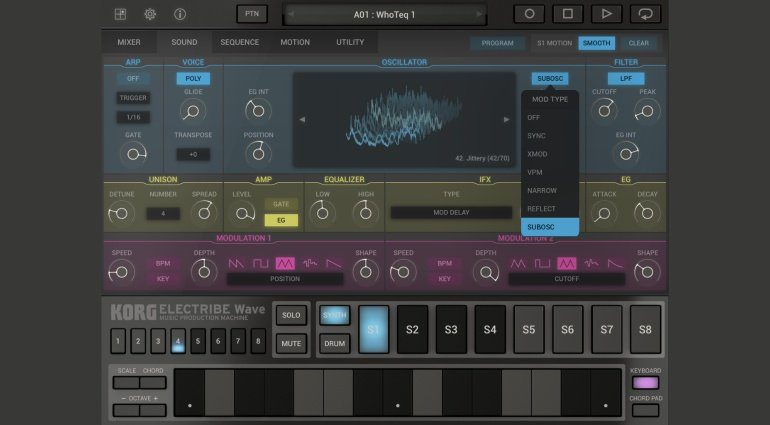Click the Play transport button
Screen dimensions: 770x425
click(605, 14)
